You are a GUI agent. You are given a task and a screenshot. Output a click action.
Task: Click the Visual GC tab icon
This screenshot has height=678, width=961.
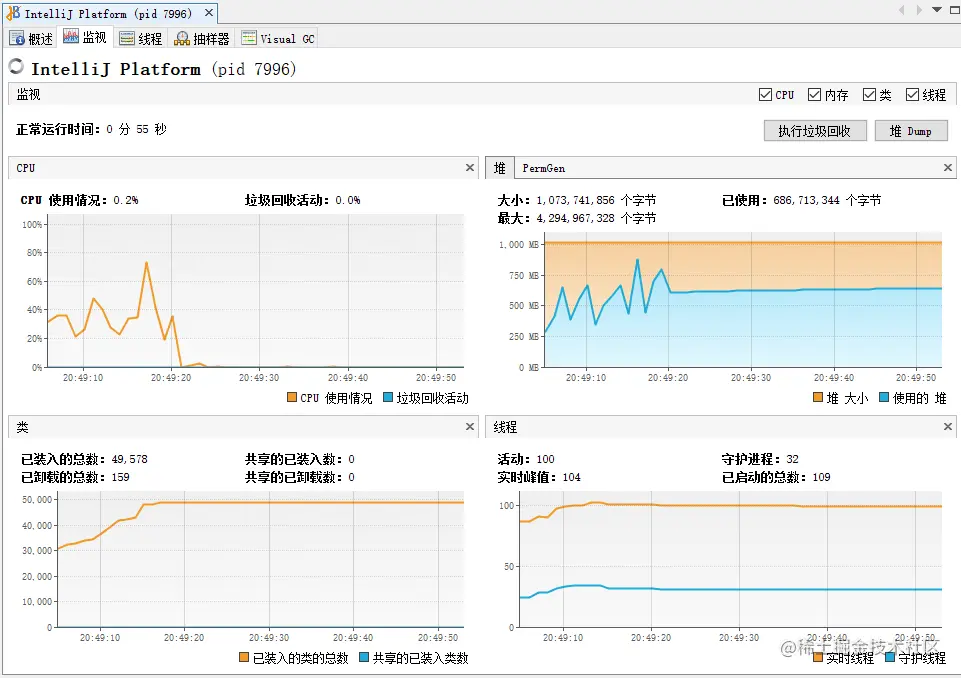(249, 38)
